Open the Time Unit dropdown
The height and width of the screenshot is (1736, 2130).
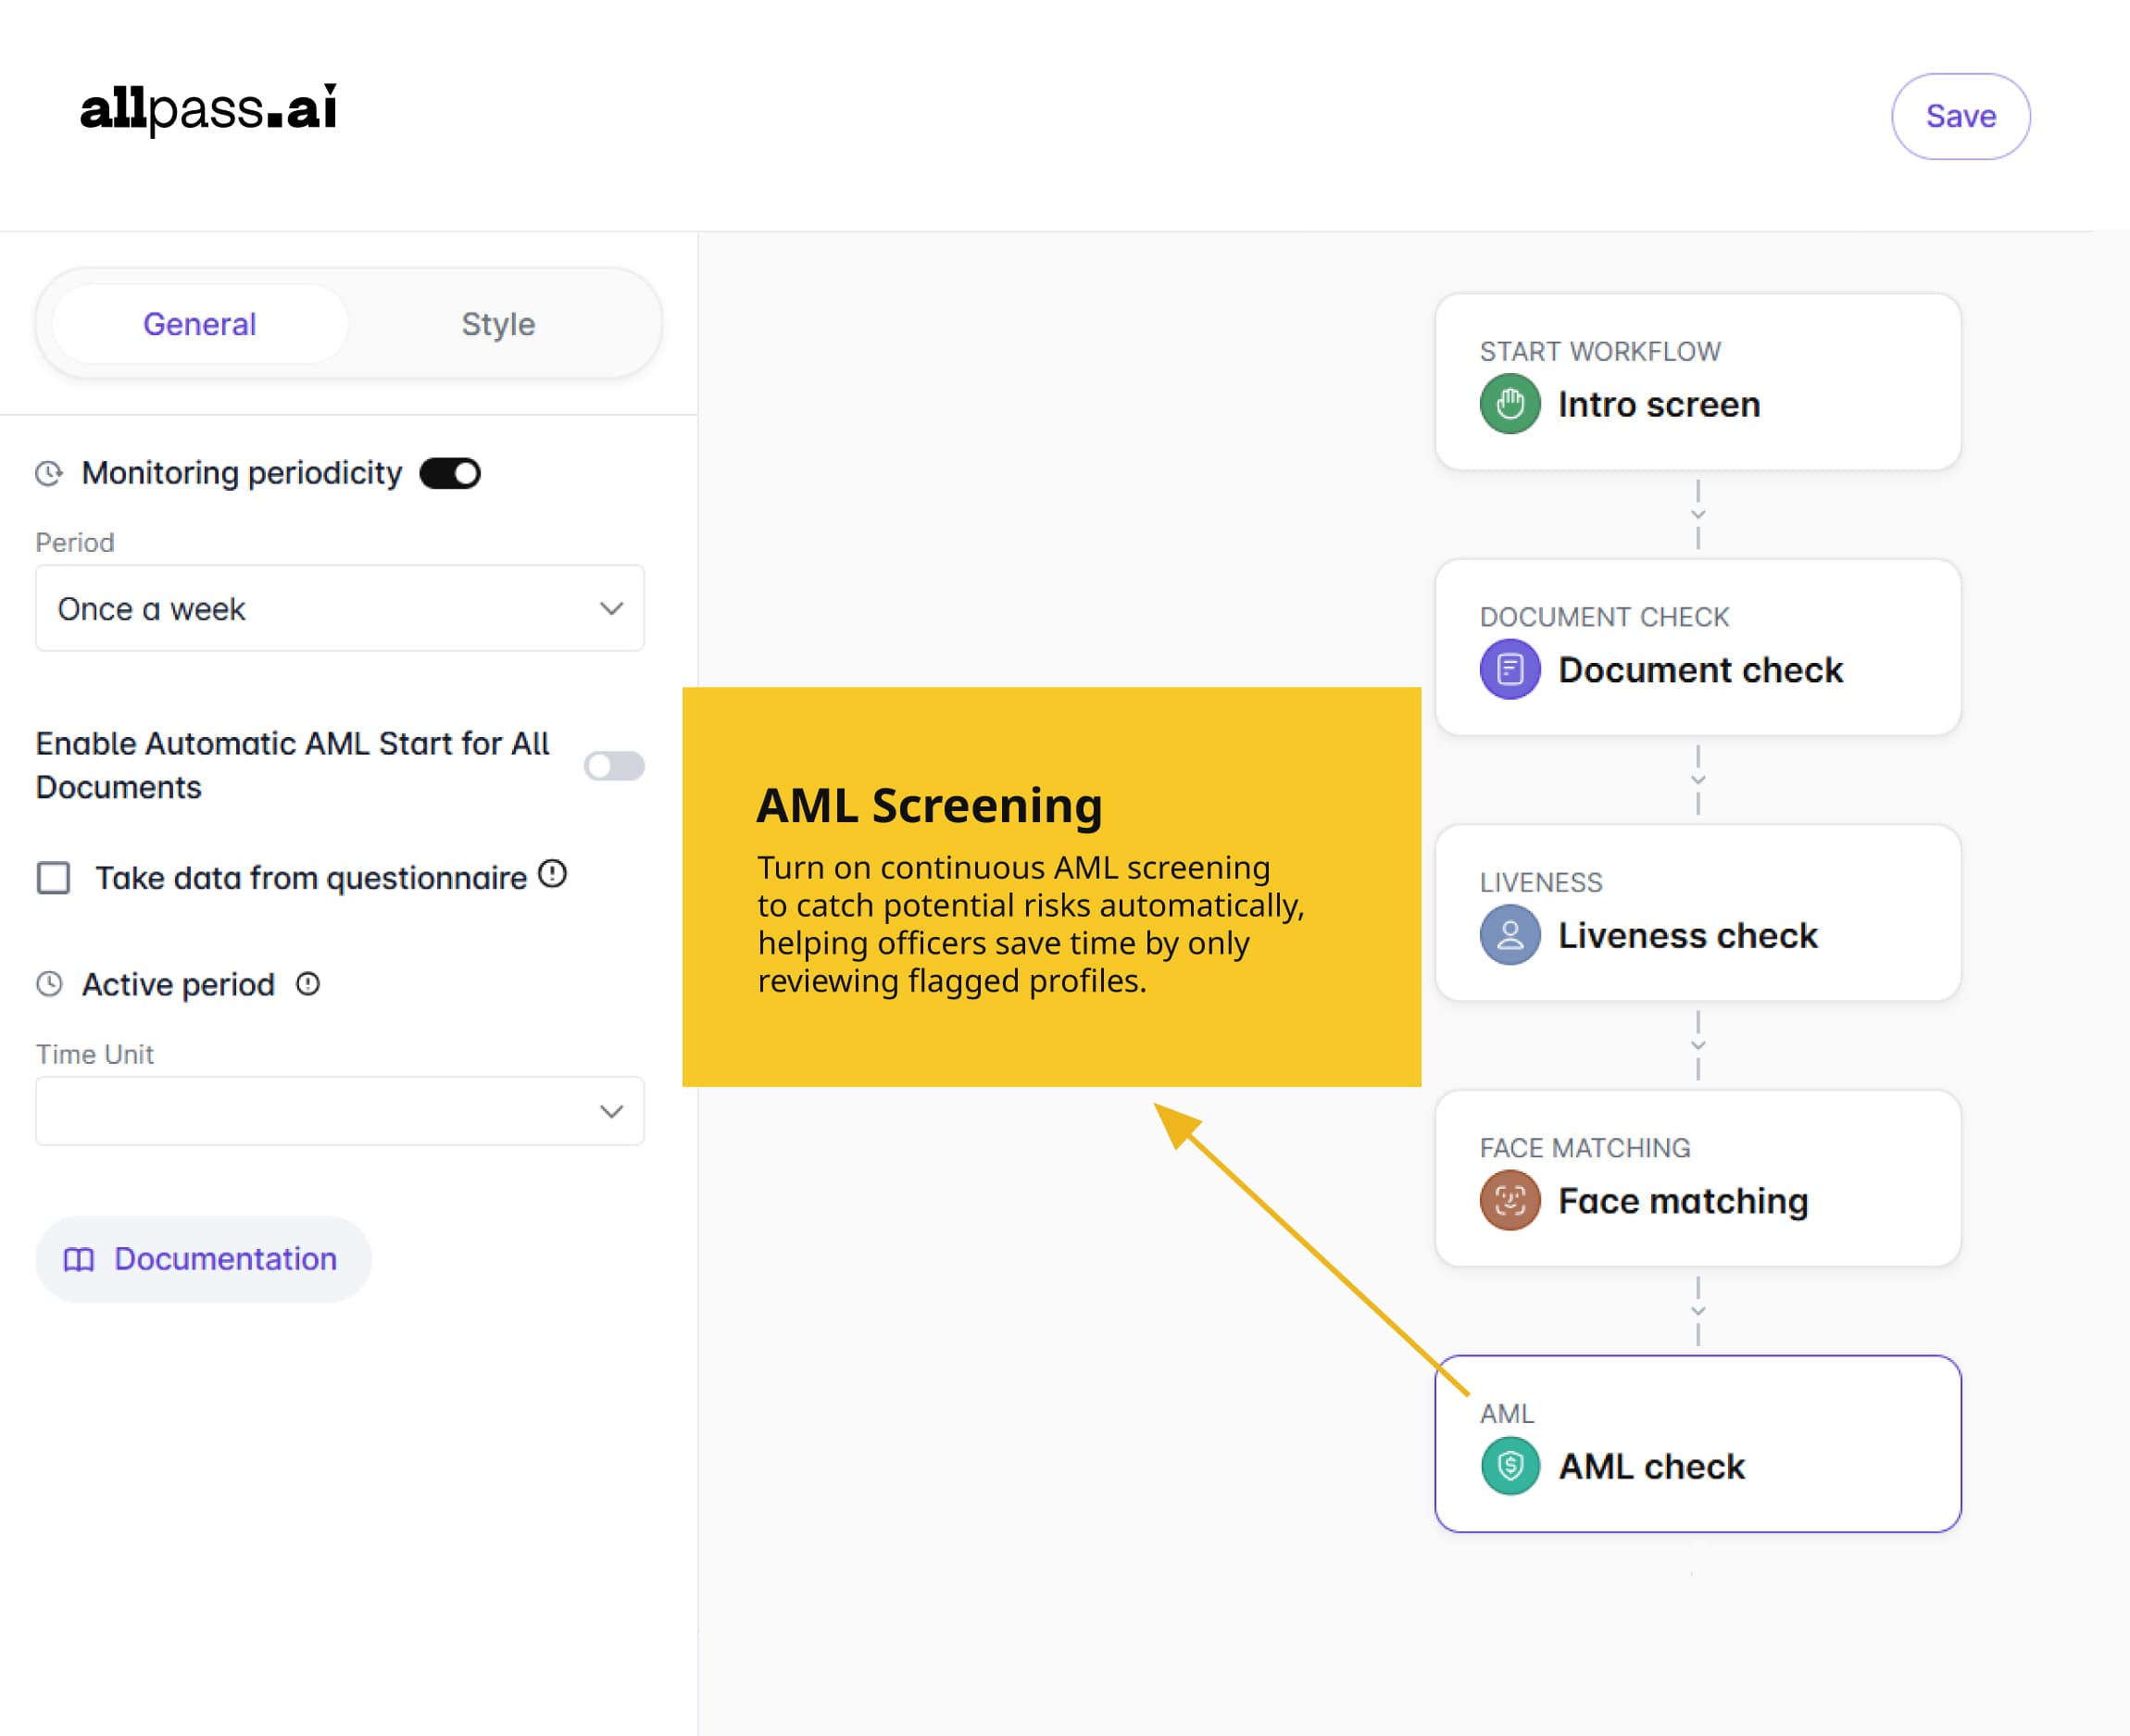click(340, 1111)
